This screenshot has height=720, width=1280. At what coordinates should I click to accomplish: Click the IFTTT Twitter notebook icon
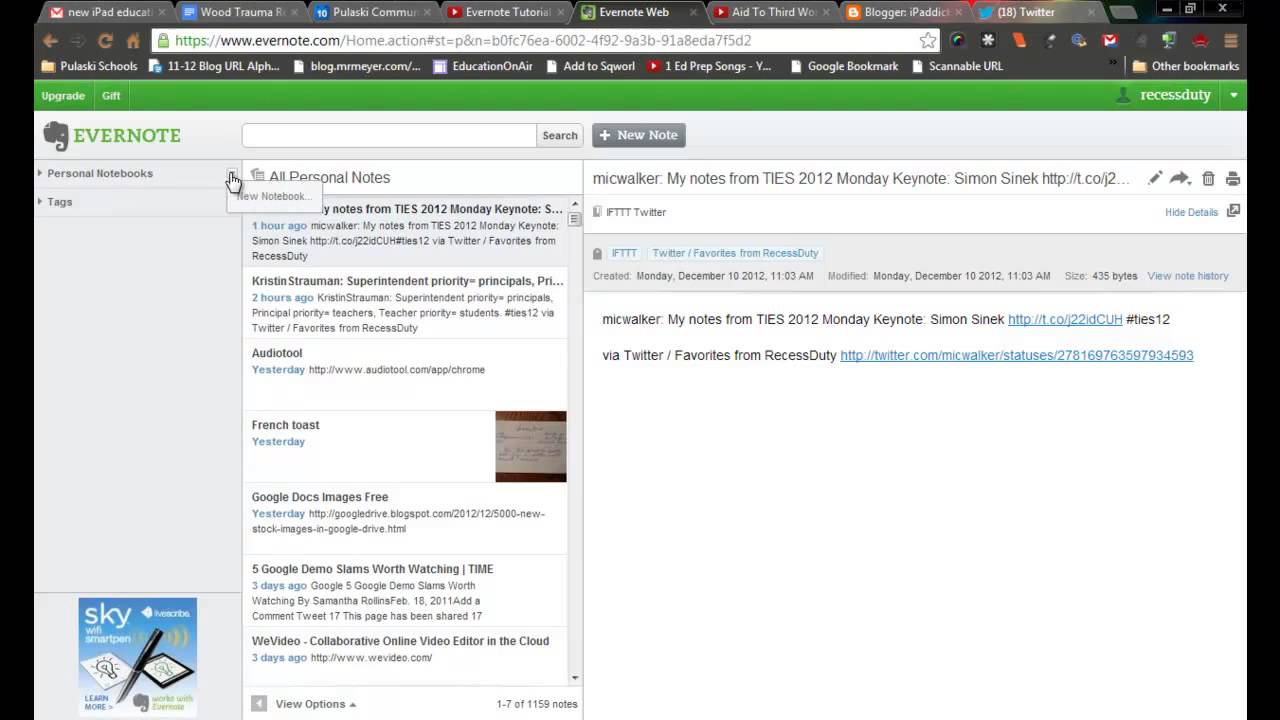pos(597,212)
